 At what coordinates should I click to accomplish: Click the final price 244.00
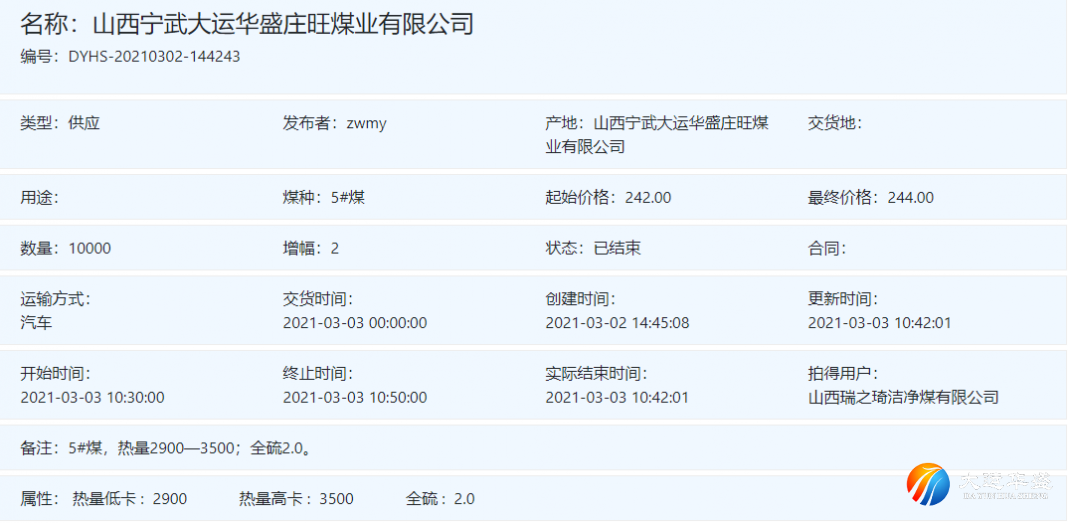click(910, 198)
